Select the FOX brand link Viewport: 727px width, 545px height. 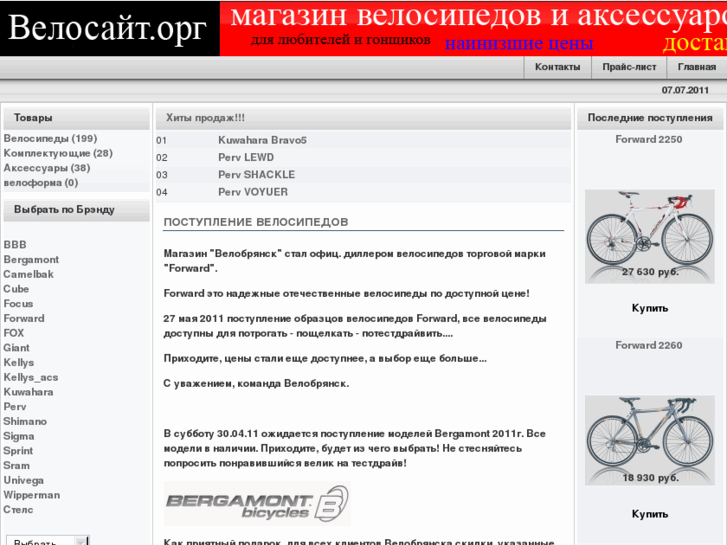point(13,333)
